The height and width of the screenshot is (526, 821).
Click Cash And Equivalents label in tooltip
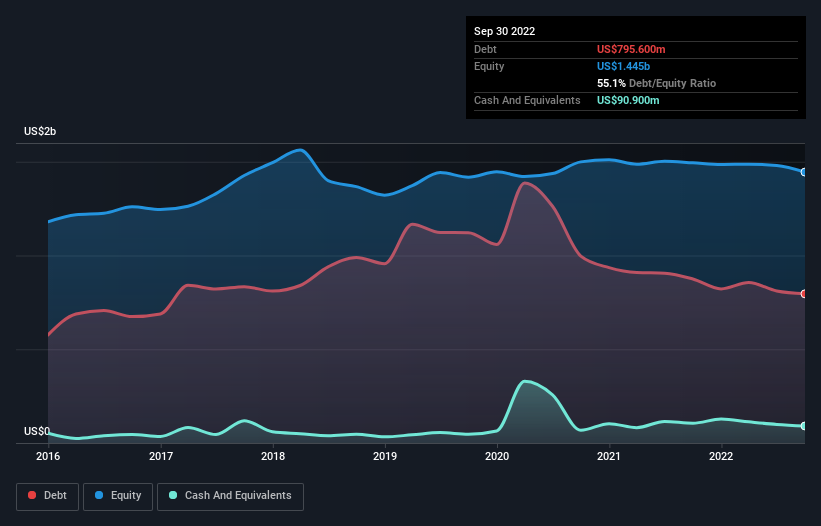click(x=527, y=100)
